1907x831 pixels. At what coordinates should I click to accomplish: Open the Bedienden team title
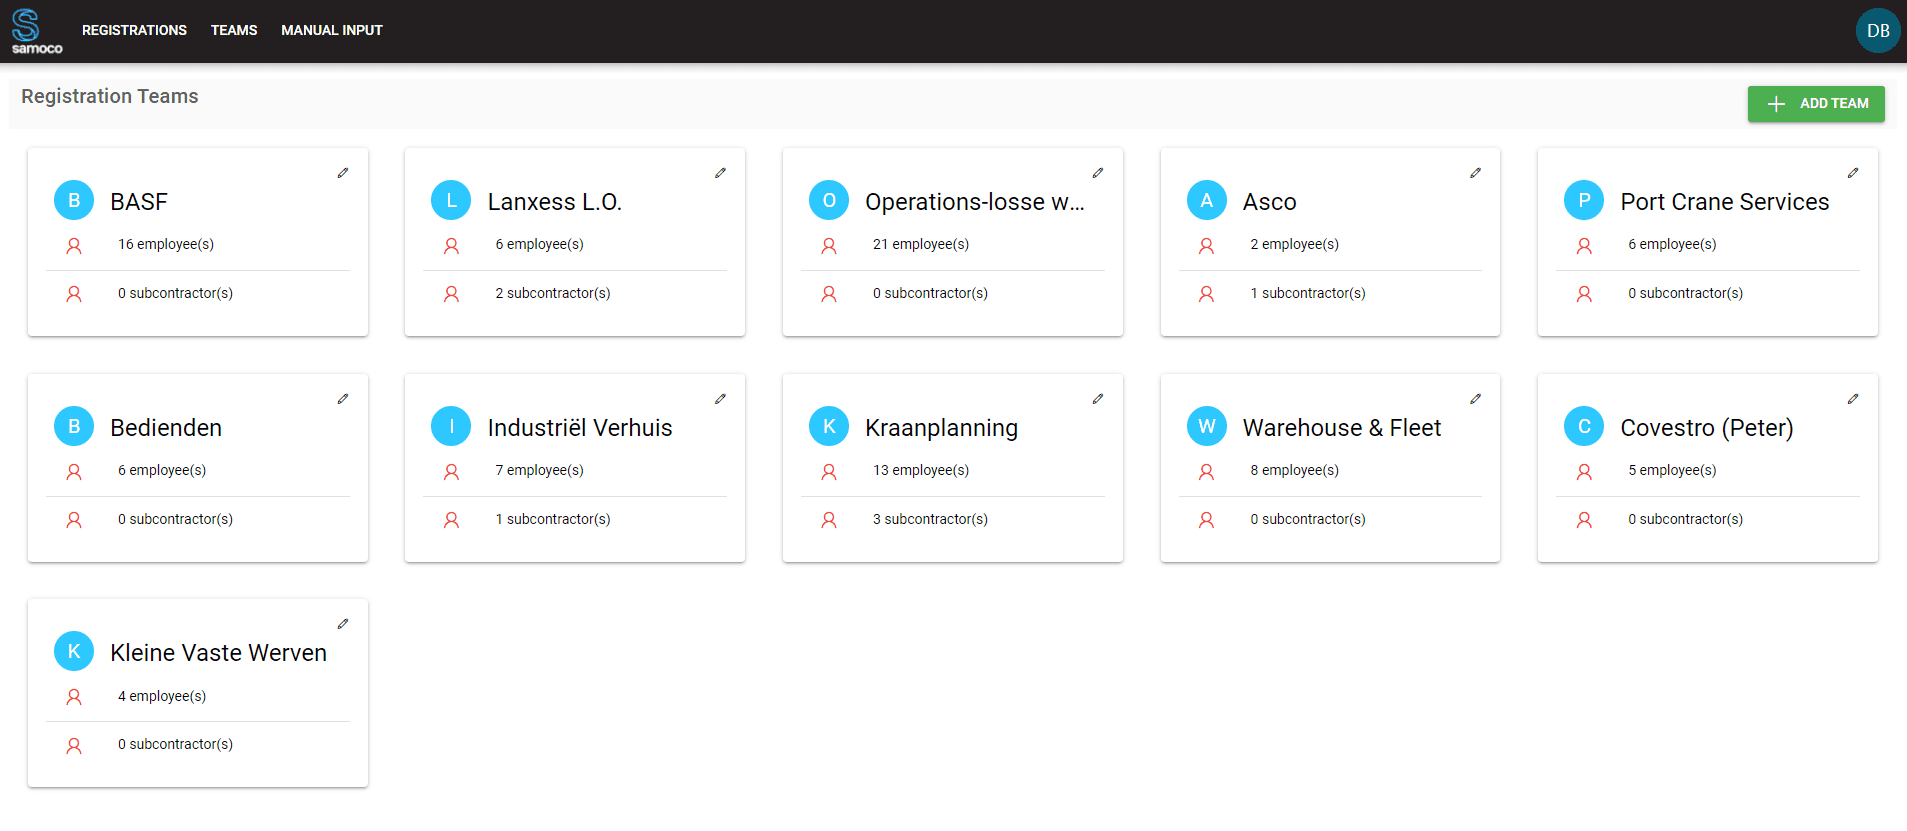[x=166, y=428]
